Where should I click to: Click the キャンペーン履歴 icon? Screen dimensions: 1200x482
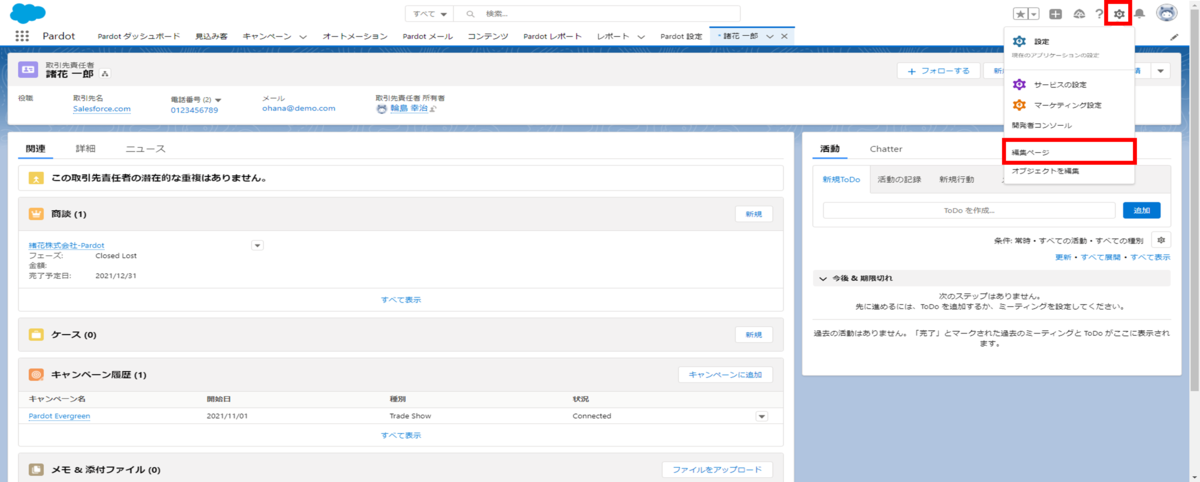point(36,375)
